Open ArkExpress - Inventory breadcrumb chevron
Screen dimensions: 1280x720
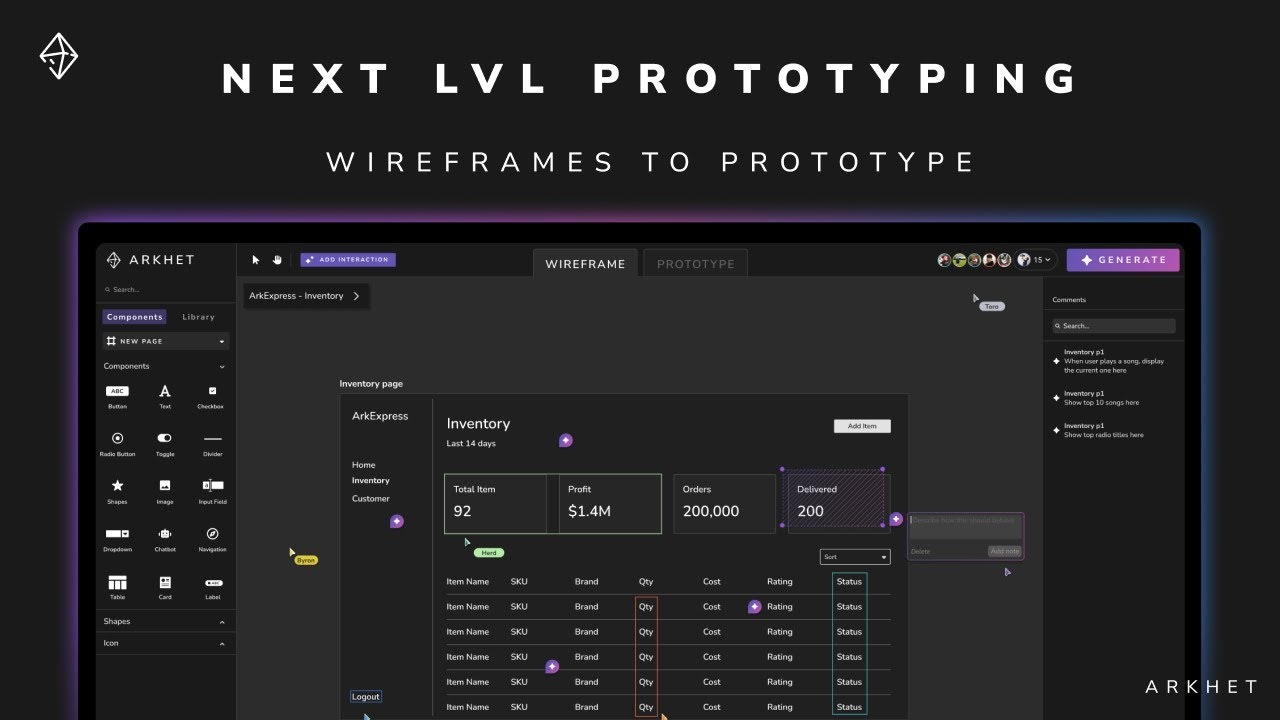(356, 296)
